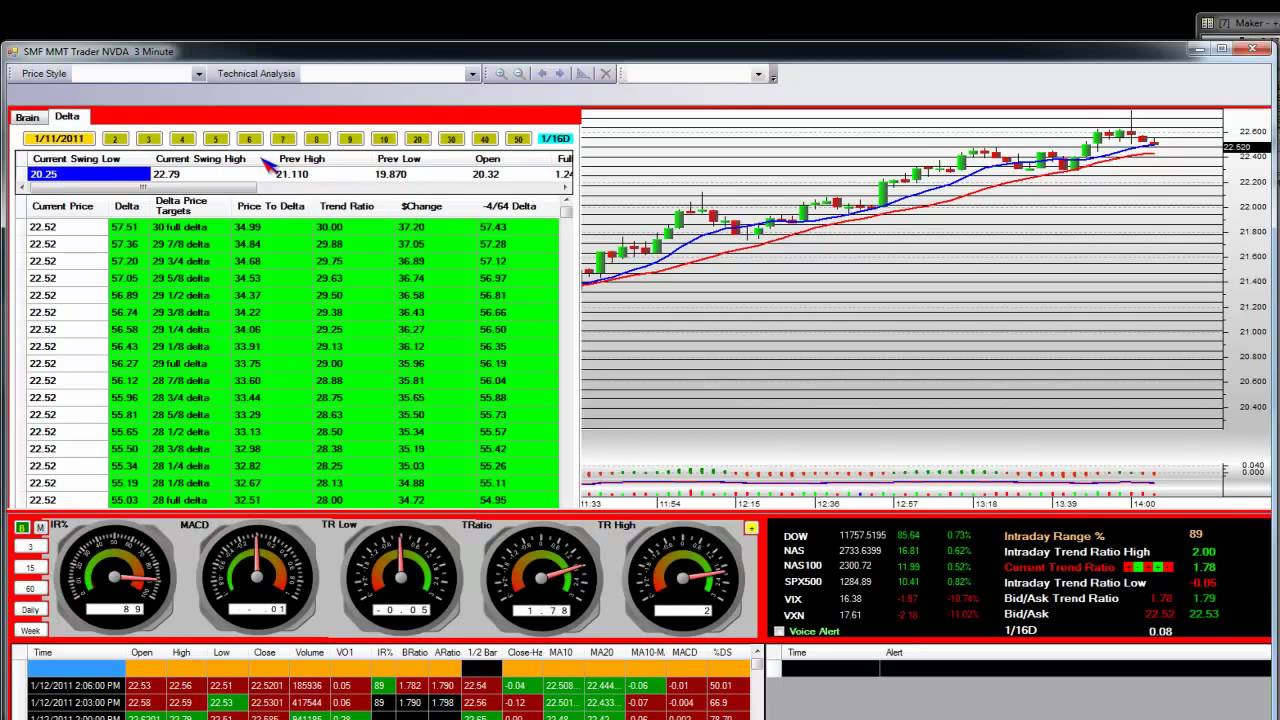Screen dimensions: 1280x720
Task: Click the left arrow chart scroll icon
Action: click(x=542, y=74)
